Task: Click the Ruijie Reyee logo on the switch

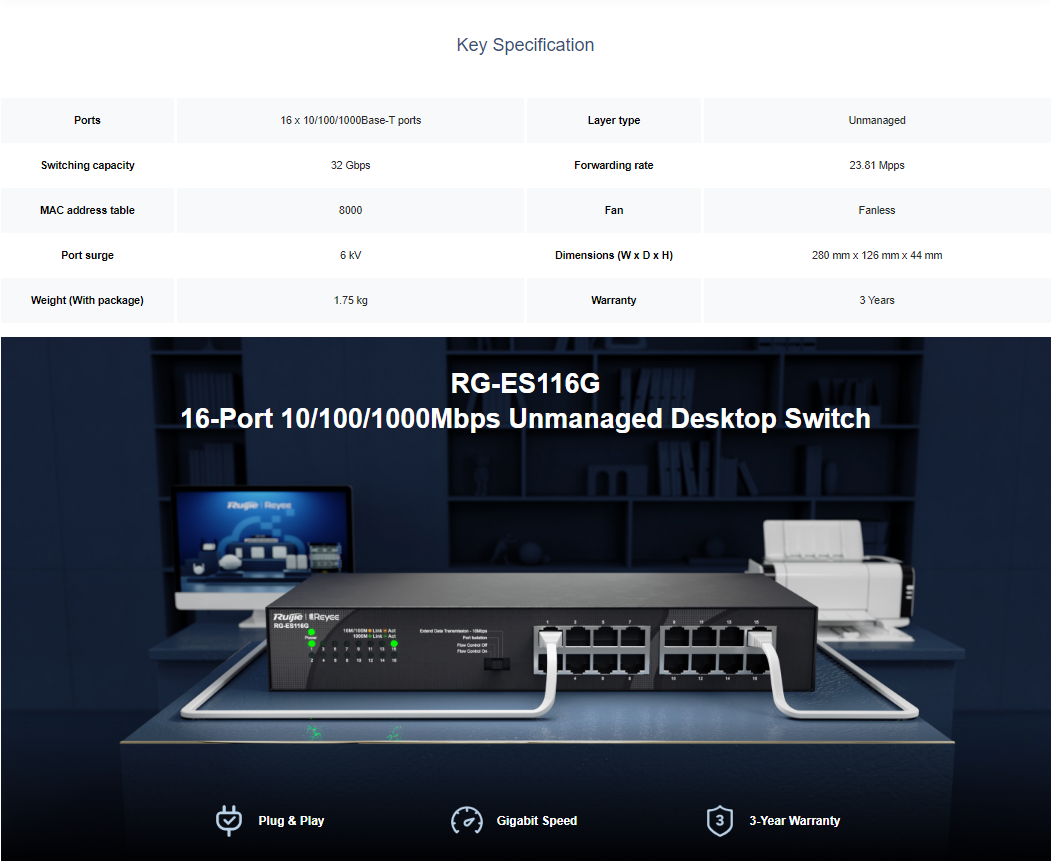Action: tap(306, 617)
